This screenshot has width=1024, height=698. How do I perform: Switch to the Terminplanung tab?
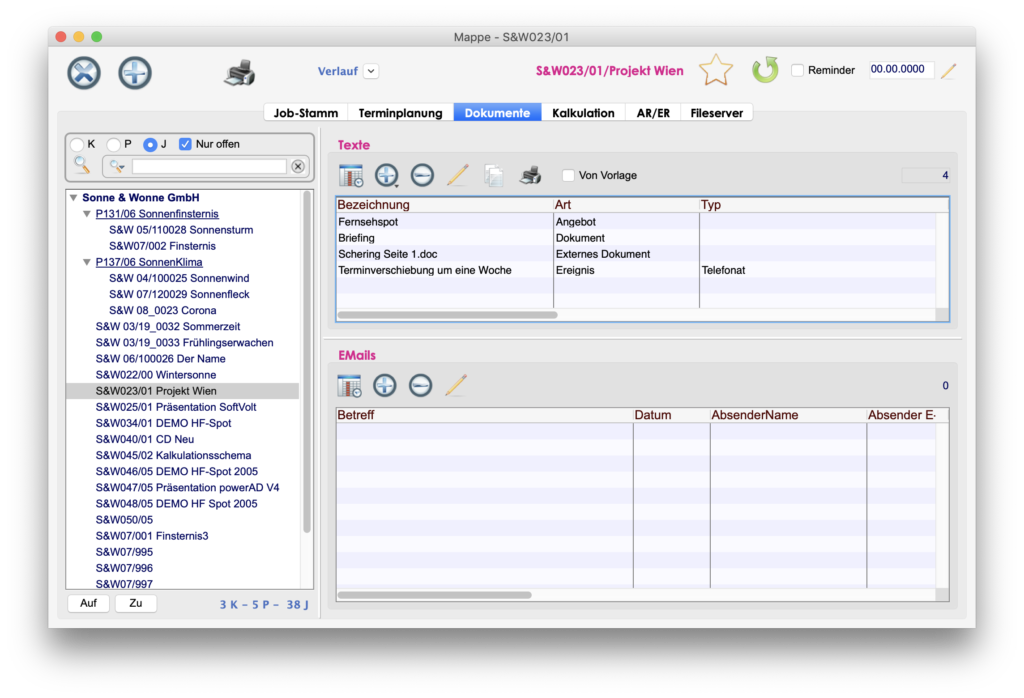click(x=400, y=113)
